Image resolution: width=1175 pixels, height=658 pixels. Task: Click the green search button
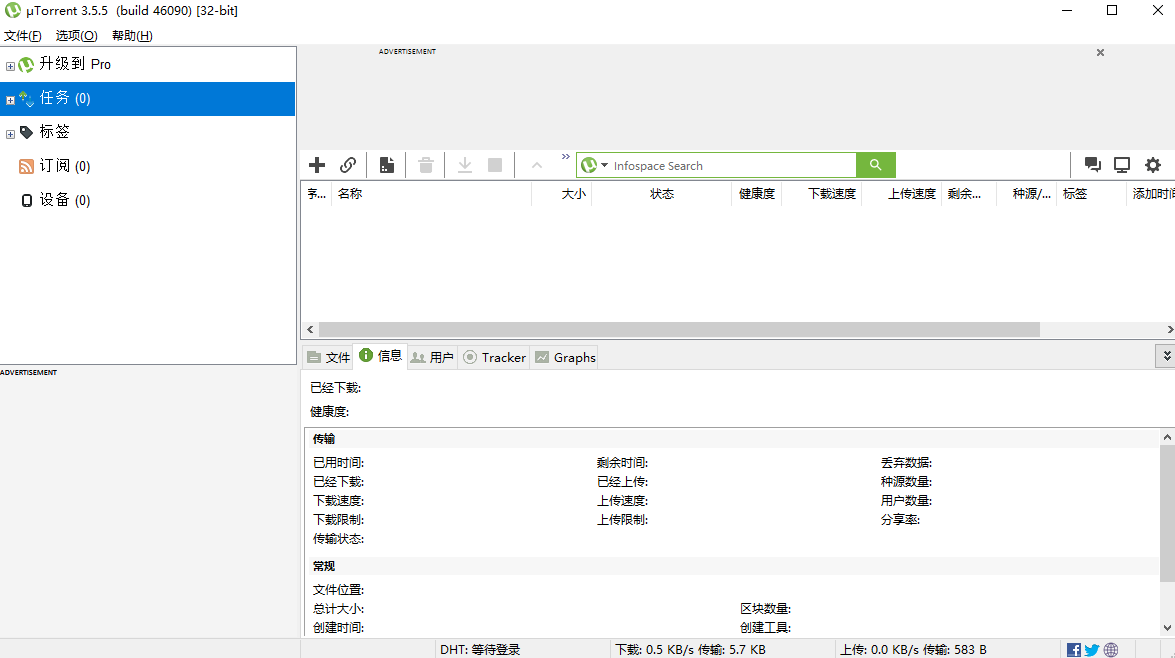pyautogui.click(x=875, y=164)
